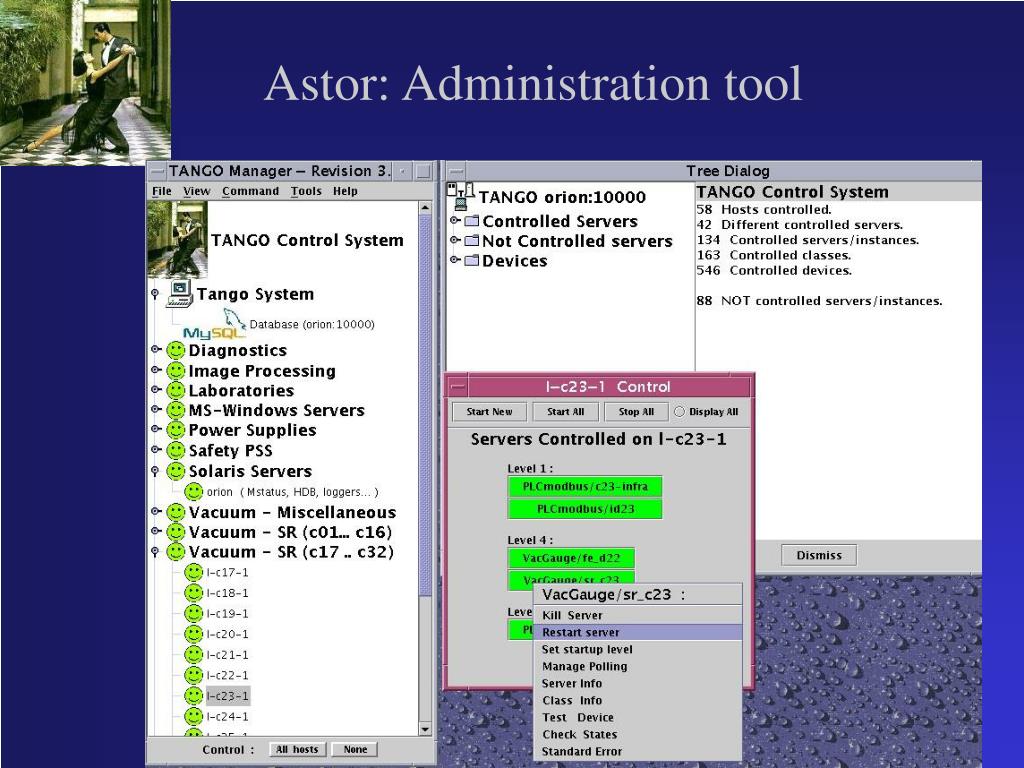This screenshot has height=768, width=1024.
Task: Click the TANGO orion:10000 network icon
Action: click(x=460, y=197)
